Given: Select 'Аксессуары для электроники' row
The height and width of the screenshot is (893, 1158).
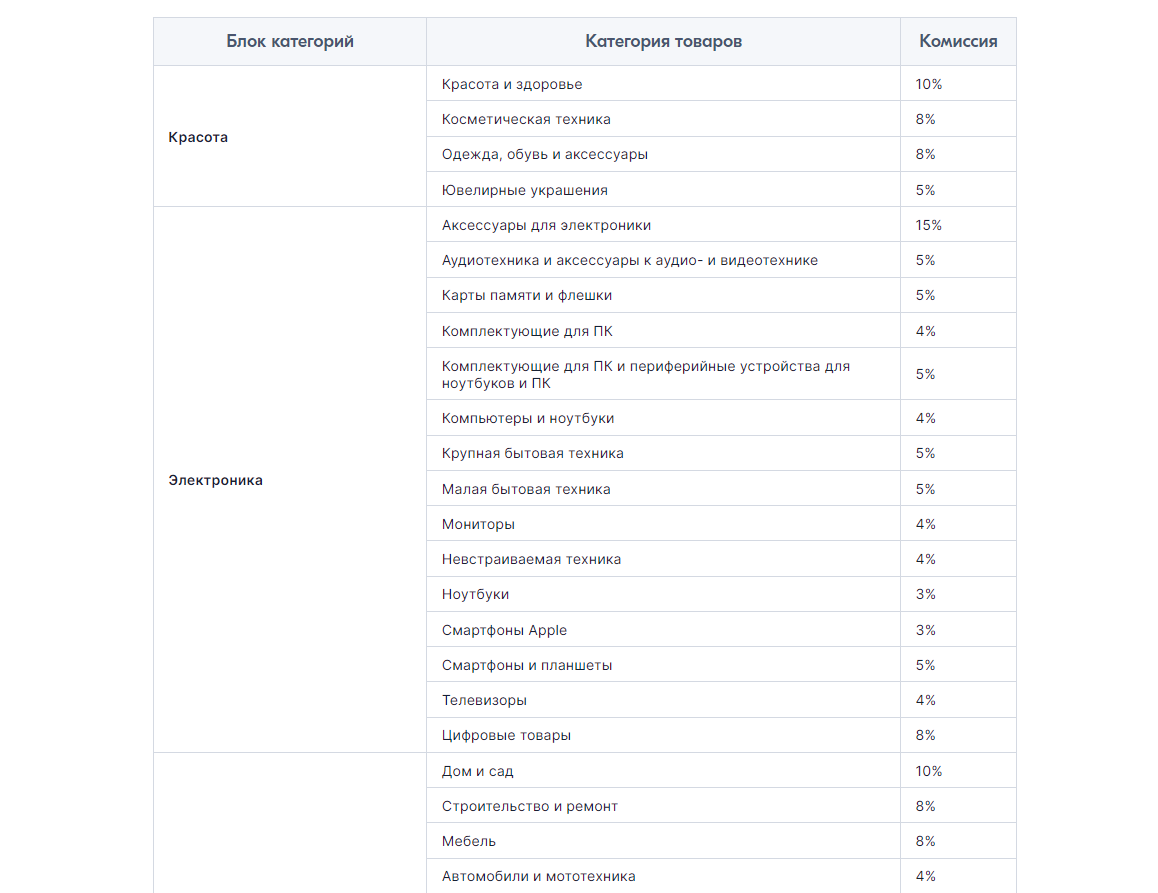Looking at the screenshot, I should (722, 225).
